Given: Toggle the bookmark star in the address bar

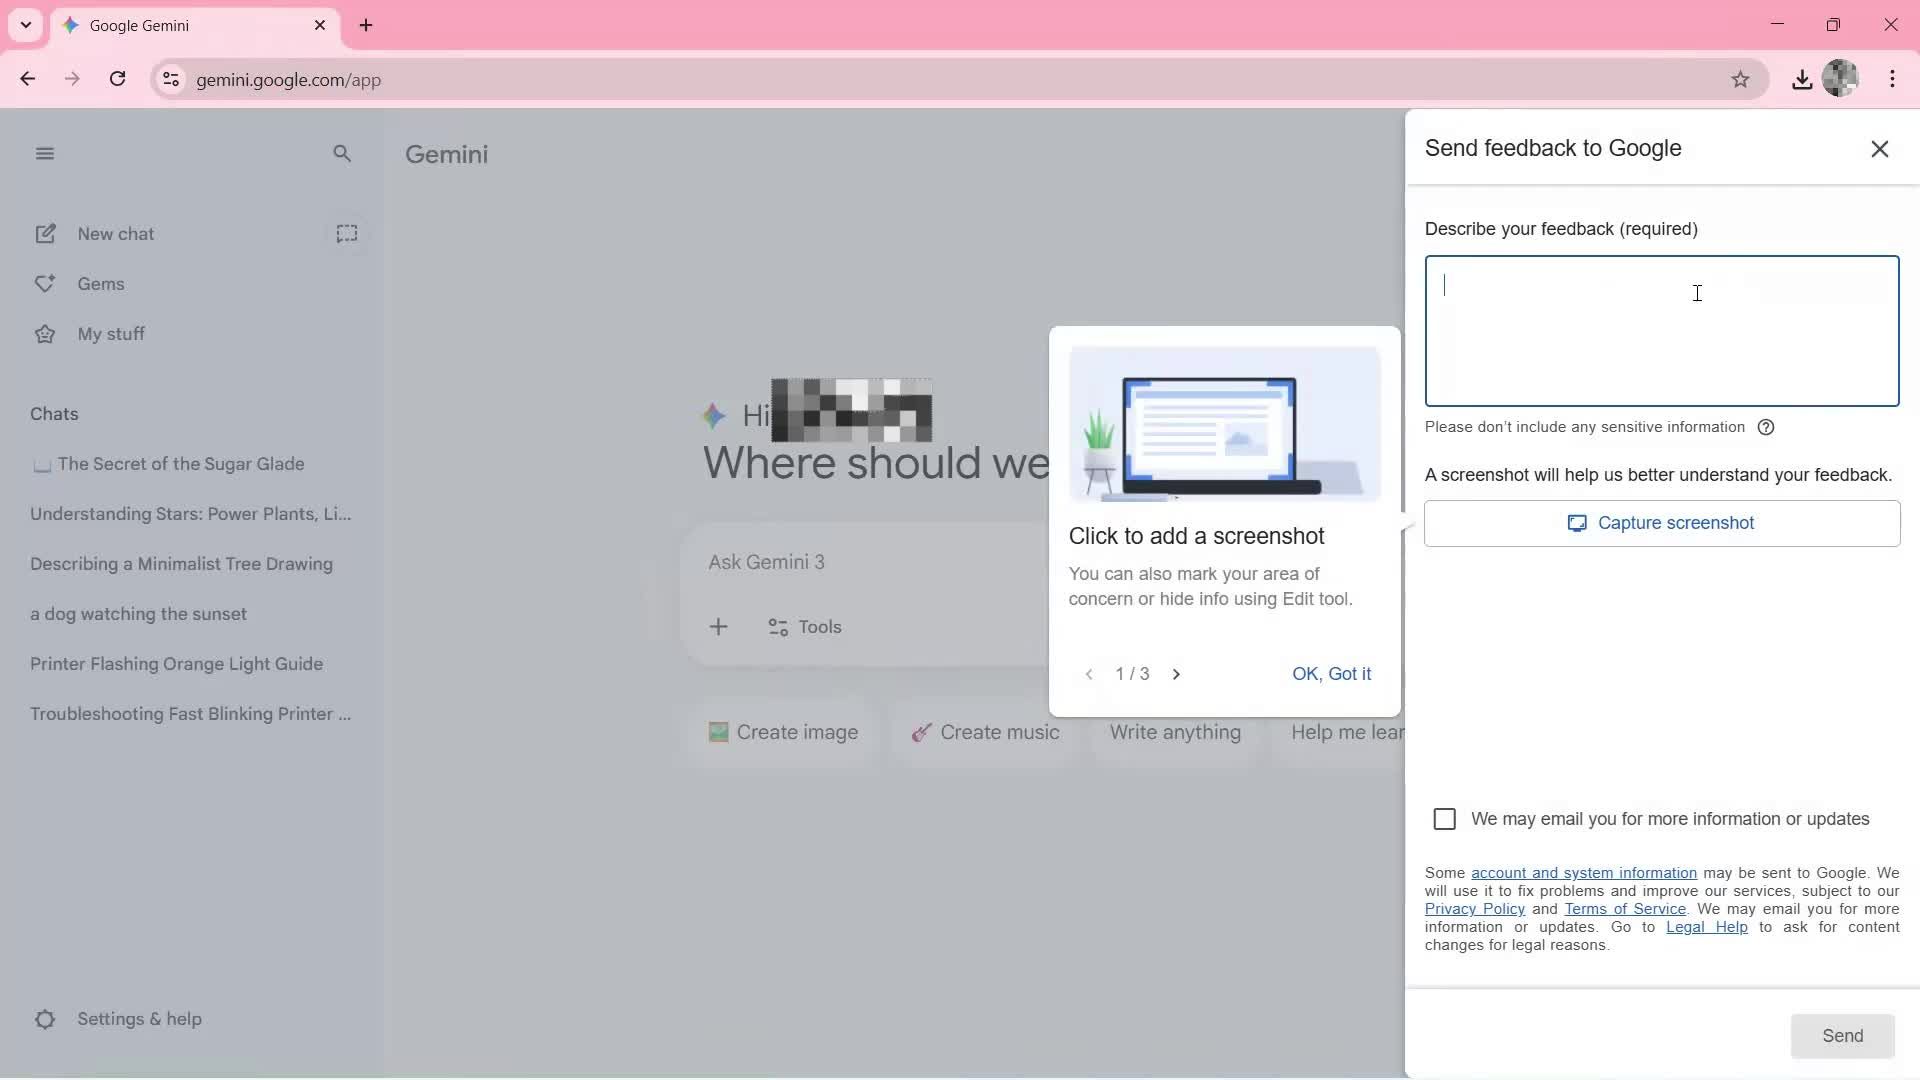Looking at the screenshot, I should pyautogui.click(x=1740, y=79).
